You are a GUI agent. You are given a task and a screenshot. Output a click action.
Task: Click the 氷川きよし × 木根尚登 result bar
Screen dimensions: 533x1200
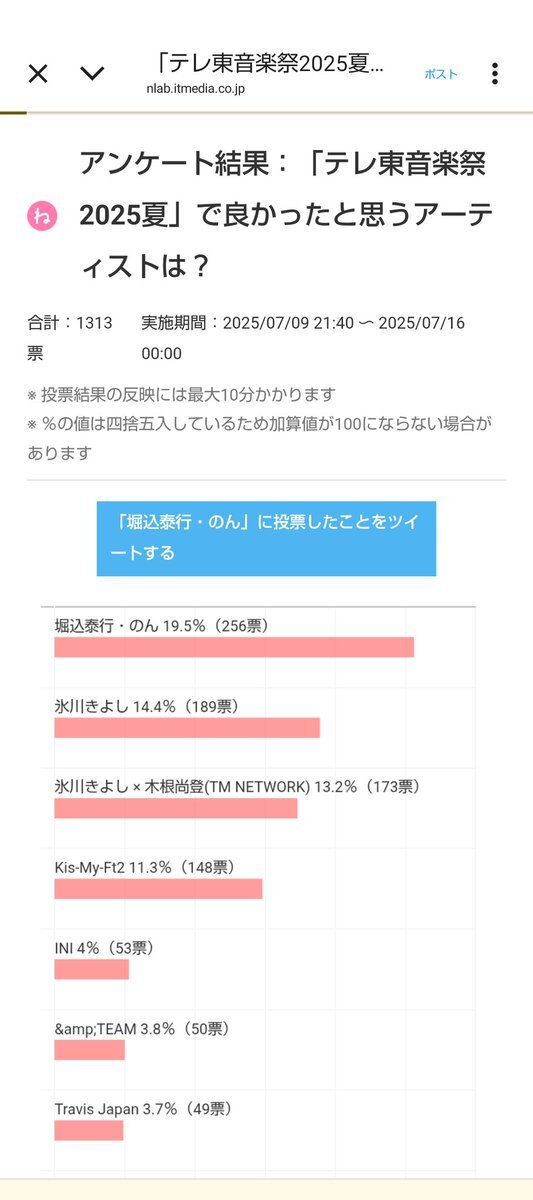176,808
